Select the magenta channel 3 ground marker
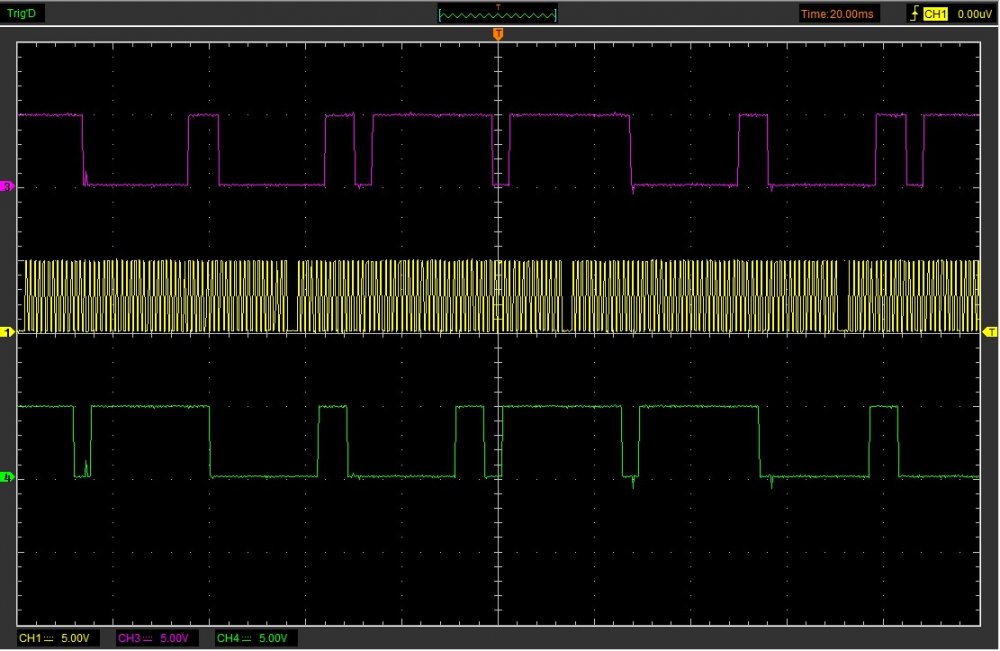The height and width of the screenshot is (651, 1000). [x=8, y=187]
